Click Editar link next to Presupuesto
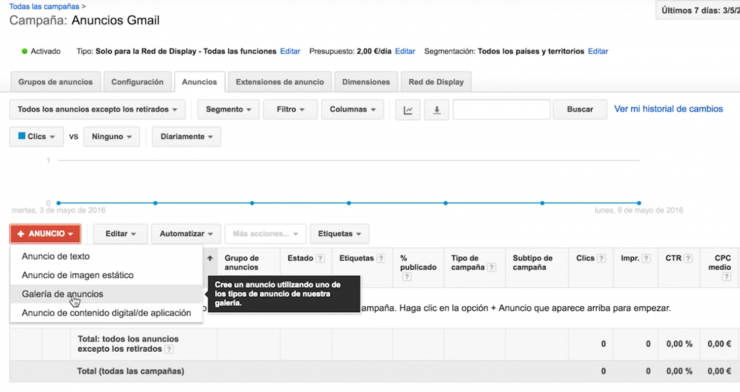The image size is (740, 392). click(x=405, y=51)
